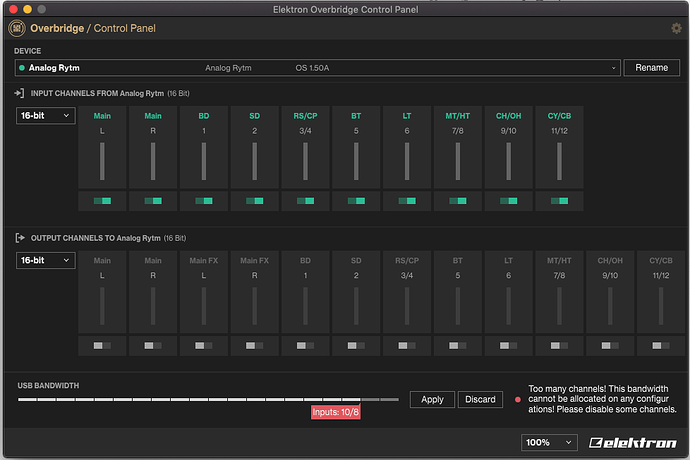Click the input CY/CB level meter
This screenshot has height=460, width=690.
point(559,161)
